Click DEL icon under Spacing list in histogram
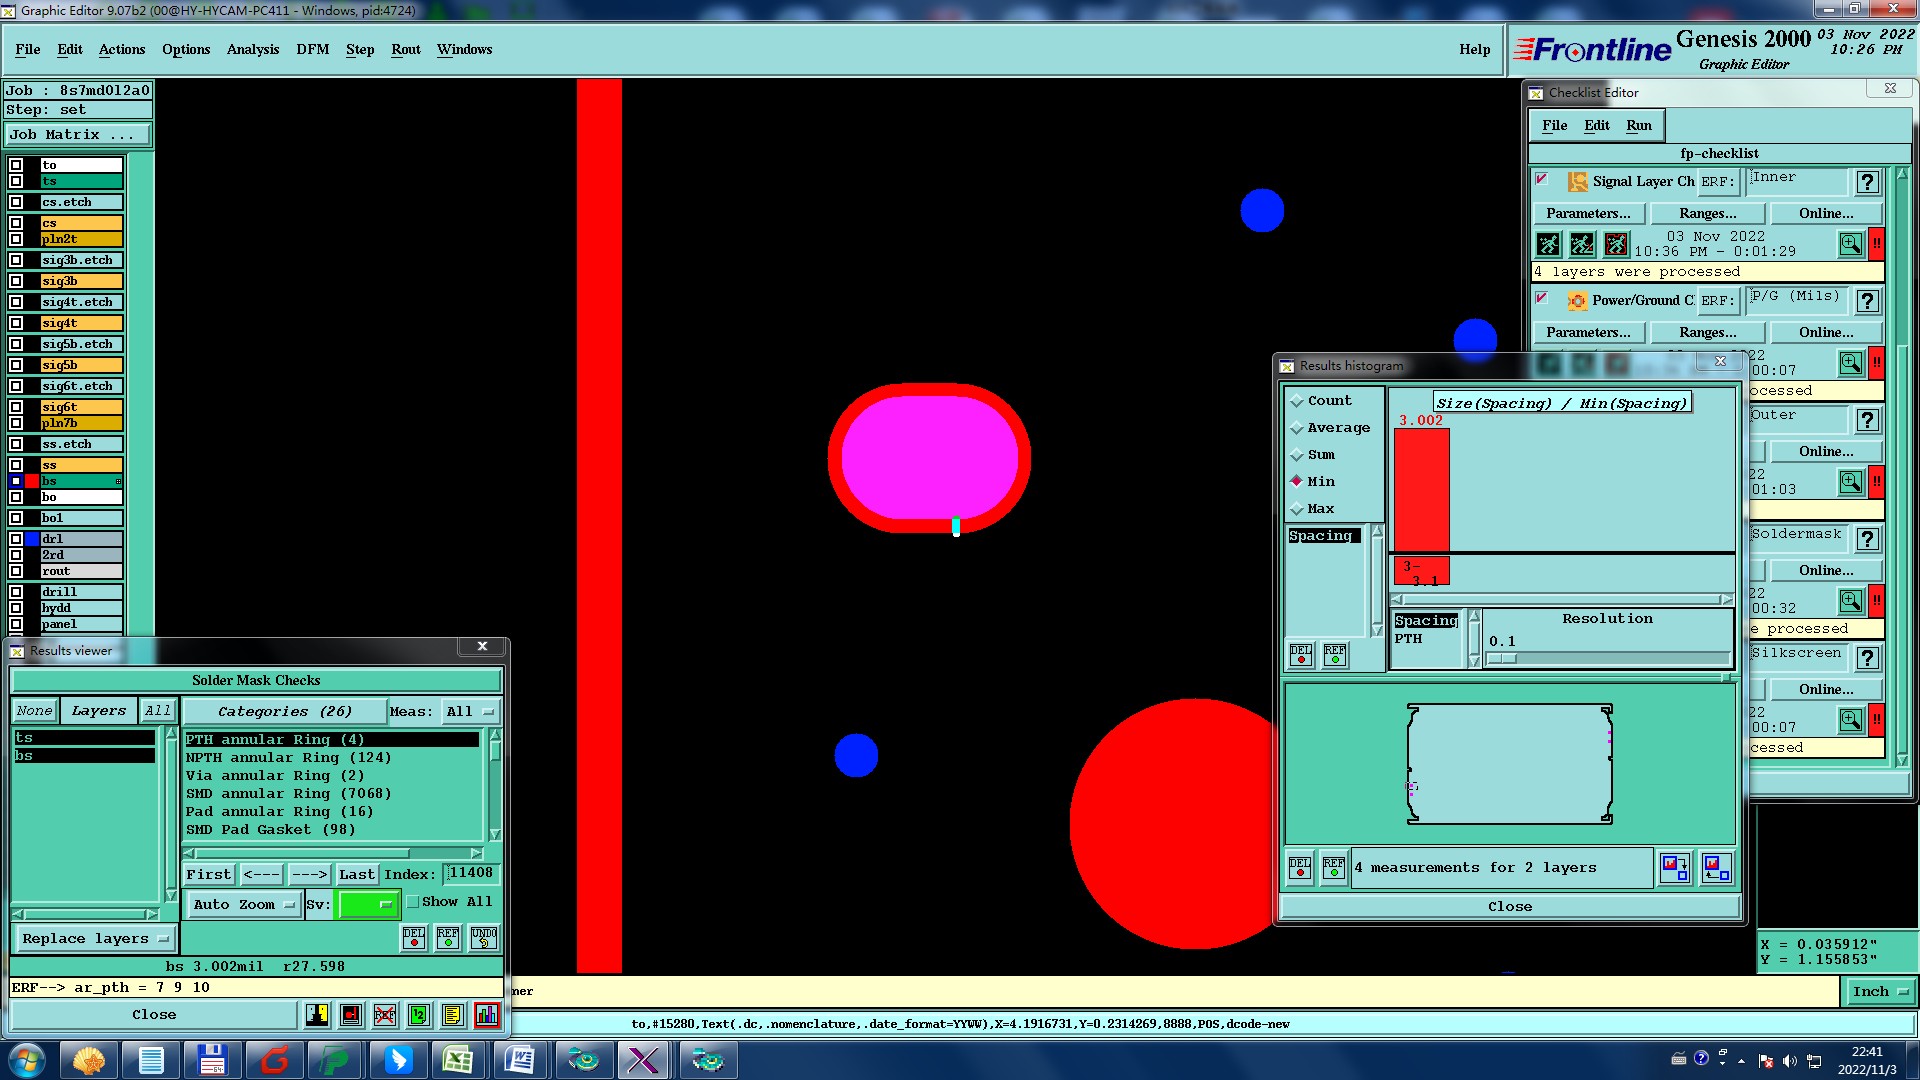This screenshot has width=1920, height=1080. coord(1301,655)
